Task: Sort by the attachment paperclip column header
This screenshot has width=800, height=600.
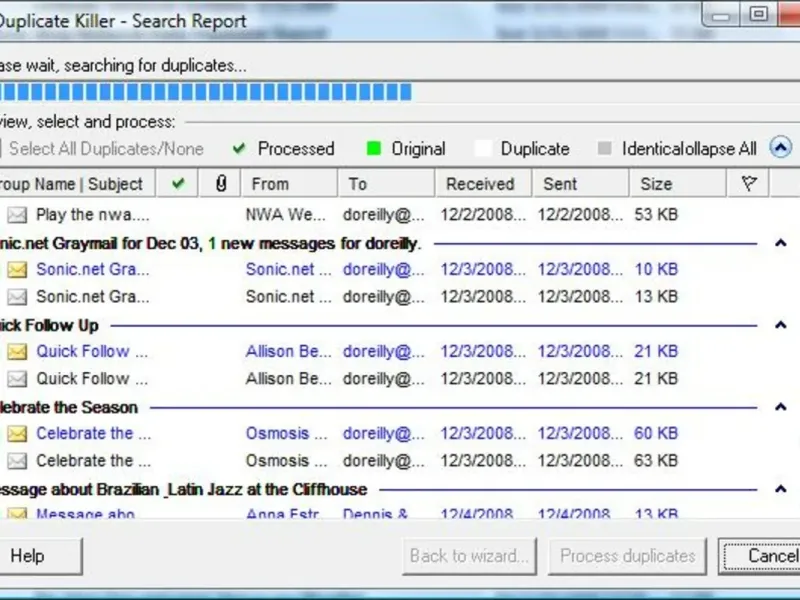Action: point(220,183)
